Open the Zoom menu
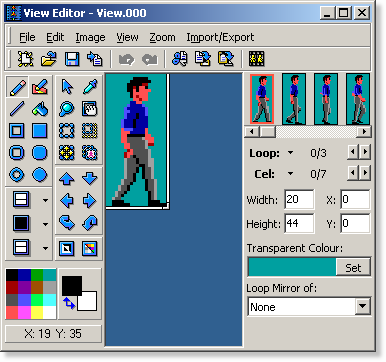Viewport: 386px width, 362px height. pyautogui.click(x=162, y=37)
